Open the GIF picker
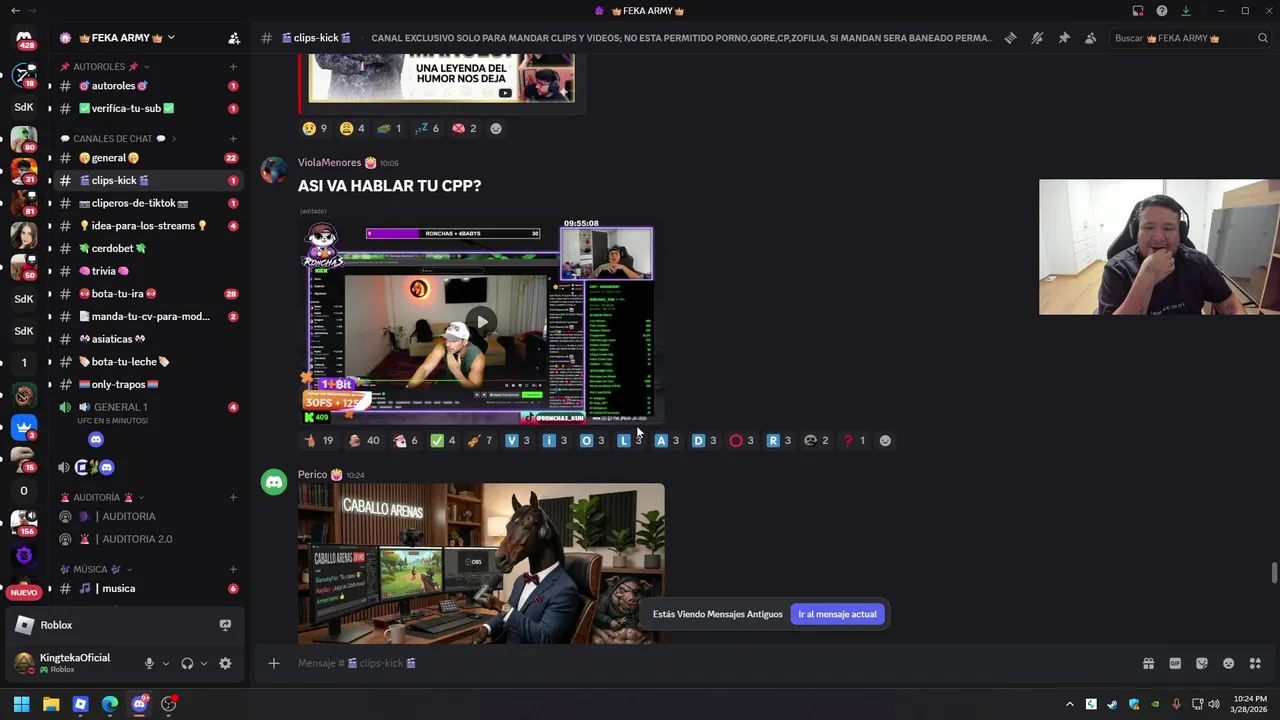This screenshot has height=720, width=1280. [x=1175, y=663]
